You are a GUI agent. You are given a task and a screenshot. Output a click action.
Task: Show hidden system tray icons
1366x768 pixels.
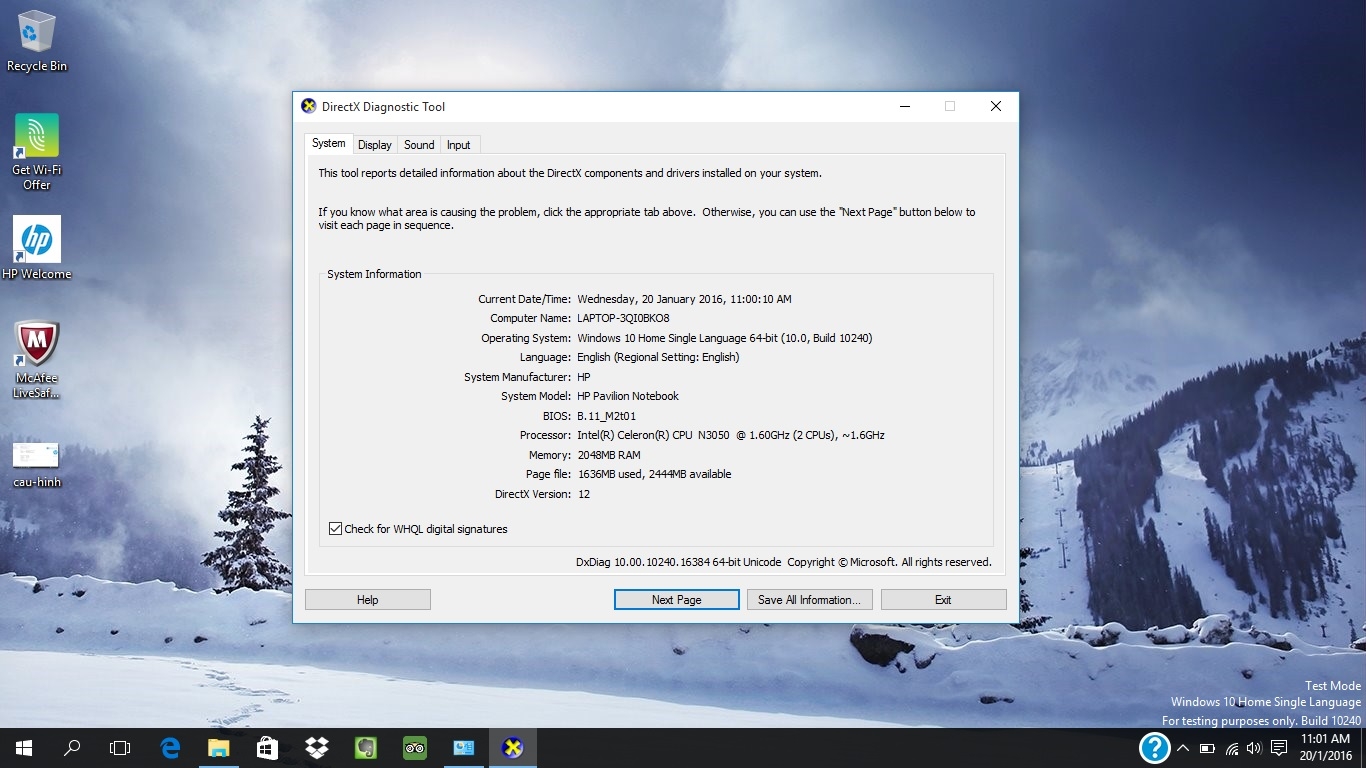tap(1183, 747)
